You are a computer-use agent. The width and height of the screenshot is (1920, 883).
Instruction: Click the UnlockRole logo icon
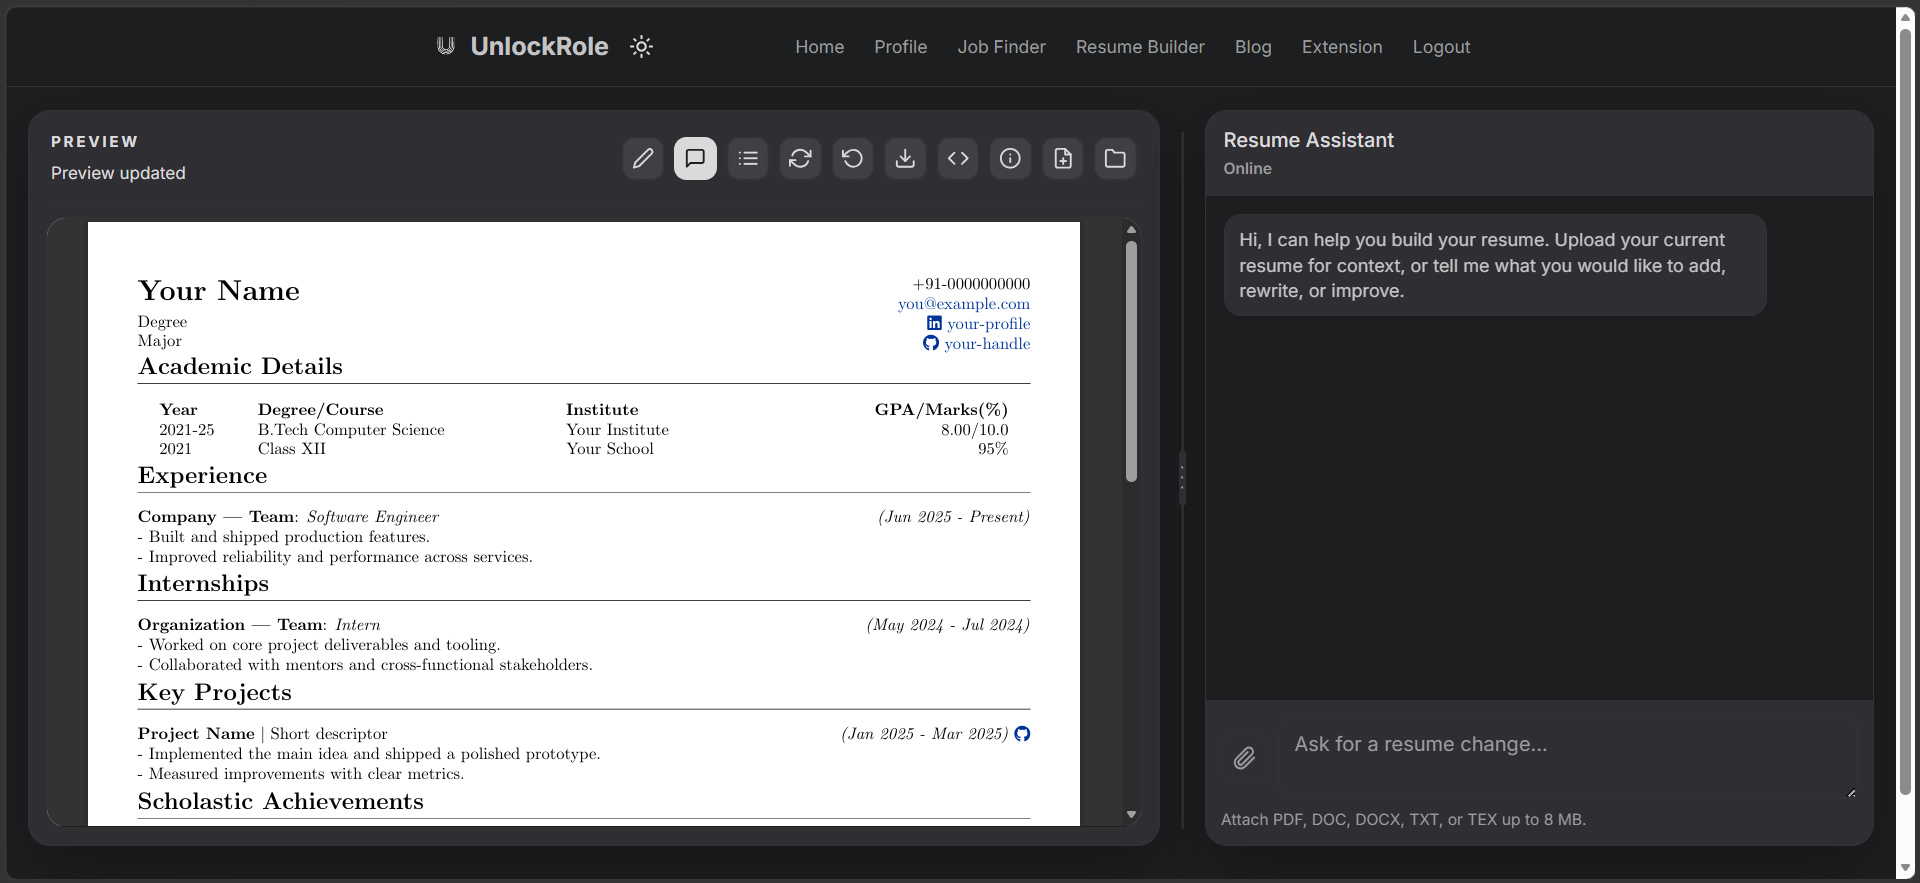pos(446,46)
